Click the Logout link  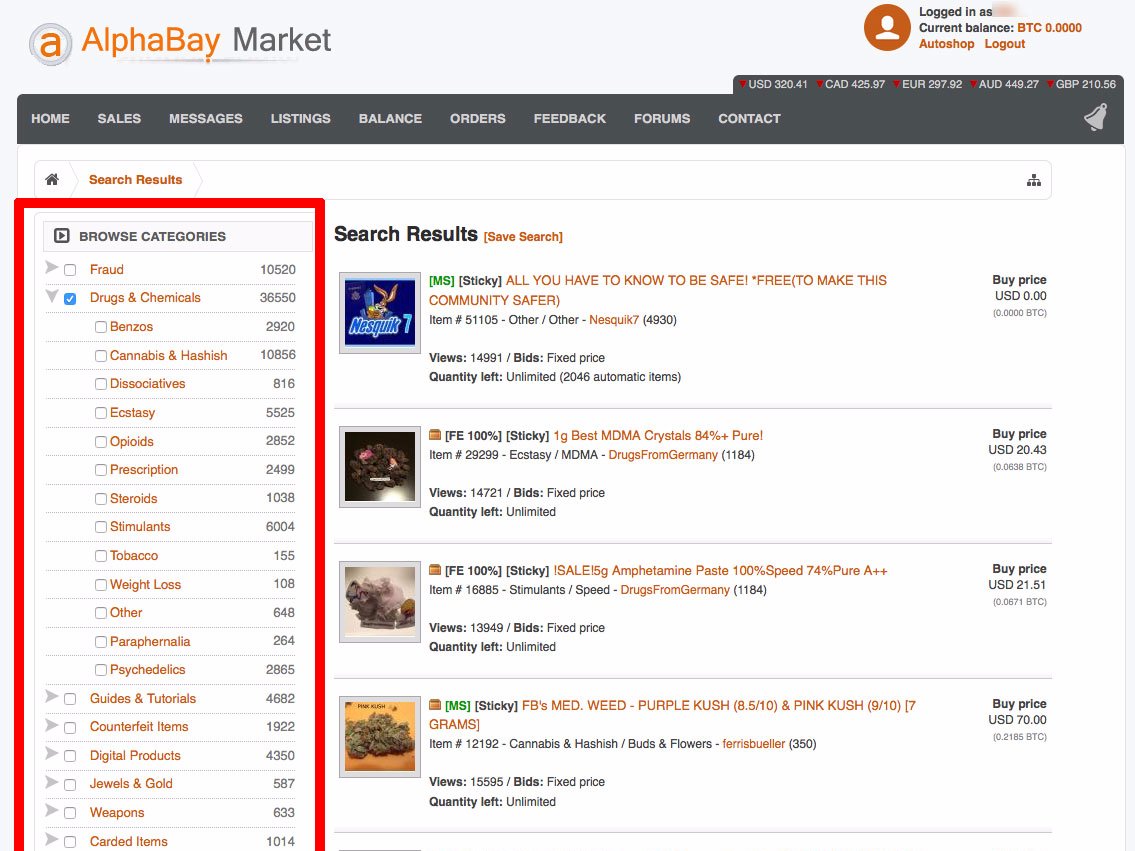(x=1005, y=44)
